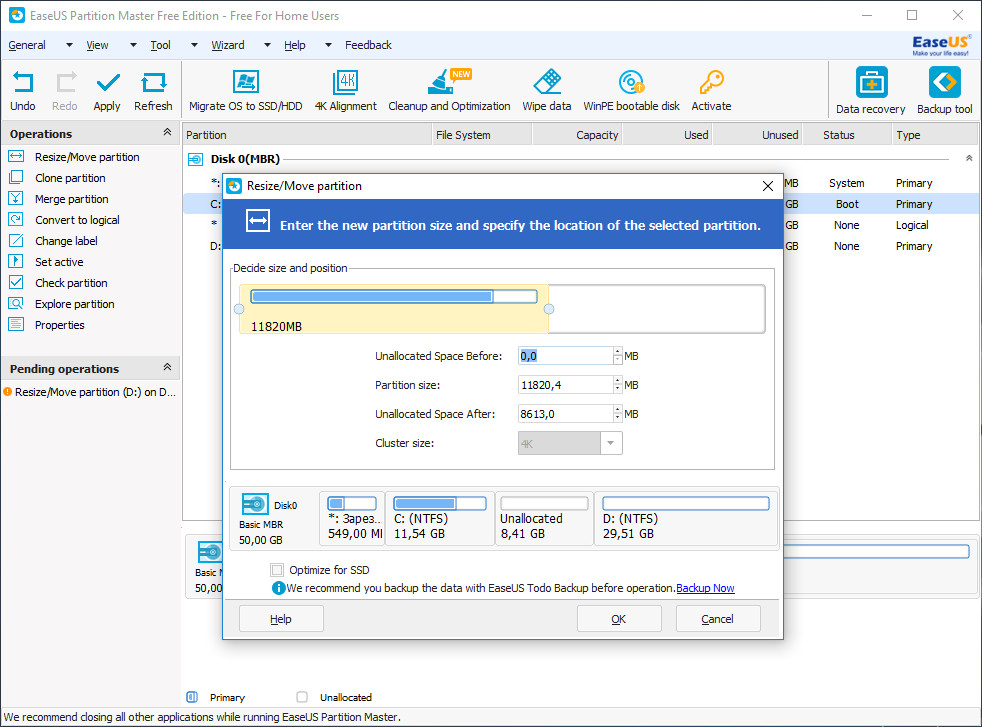Open Migrate OS to SSD/HDD tool
Image resolution: width=982 pixels, height=727 pixels.
[245, 84]
